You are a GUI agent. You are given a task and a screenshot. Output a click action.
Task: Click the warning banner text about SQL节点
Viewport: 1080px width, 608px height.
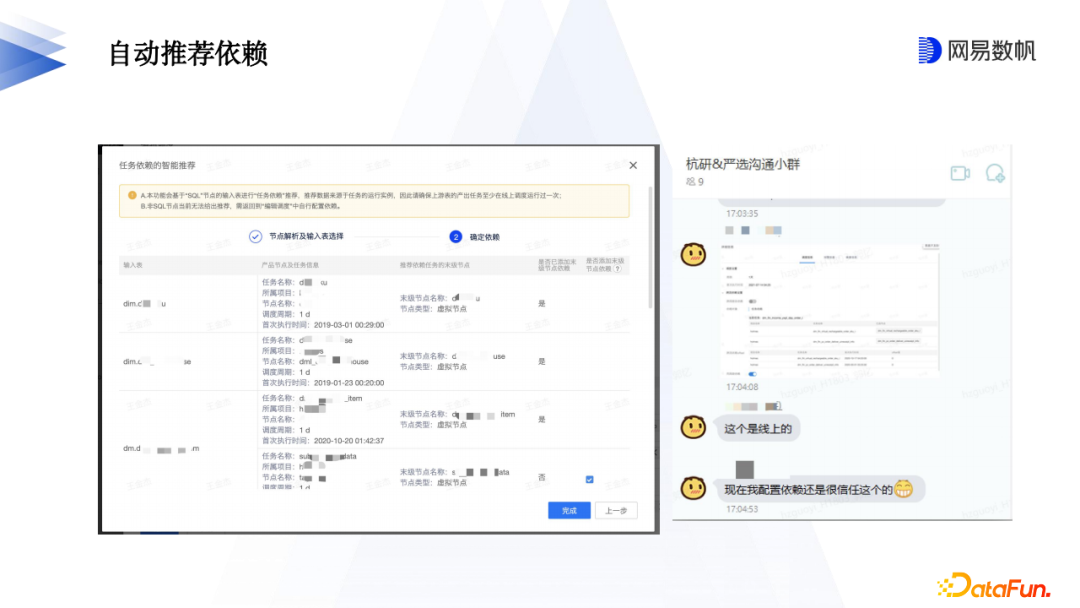pos(351,200)
